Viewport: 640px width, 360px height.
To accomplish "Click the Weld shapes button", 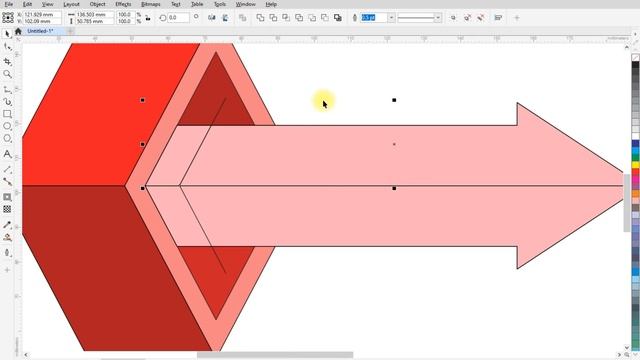I will pos(260,18).
